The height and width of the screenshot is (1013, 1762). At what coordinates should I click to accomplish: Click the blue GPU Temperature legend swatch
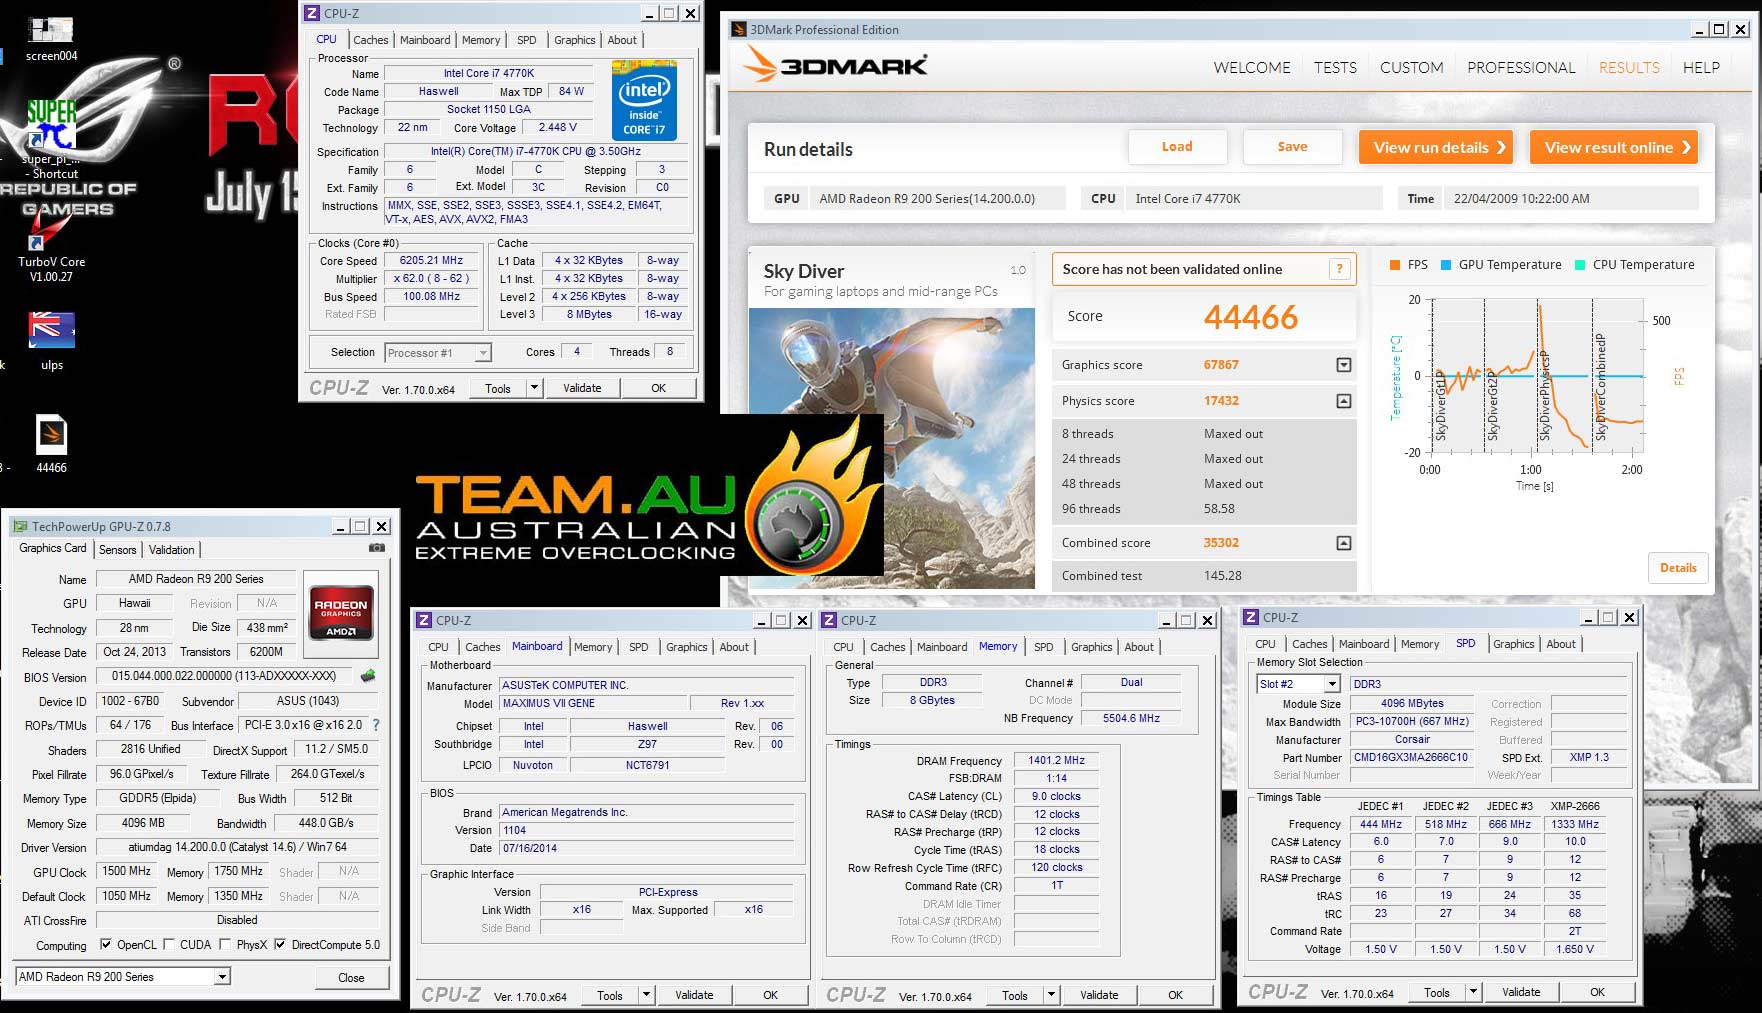tap(1446, 265)
